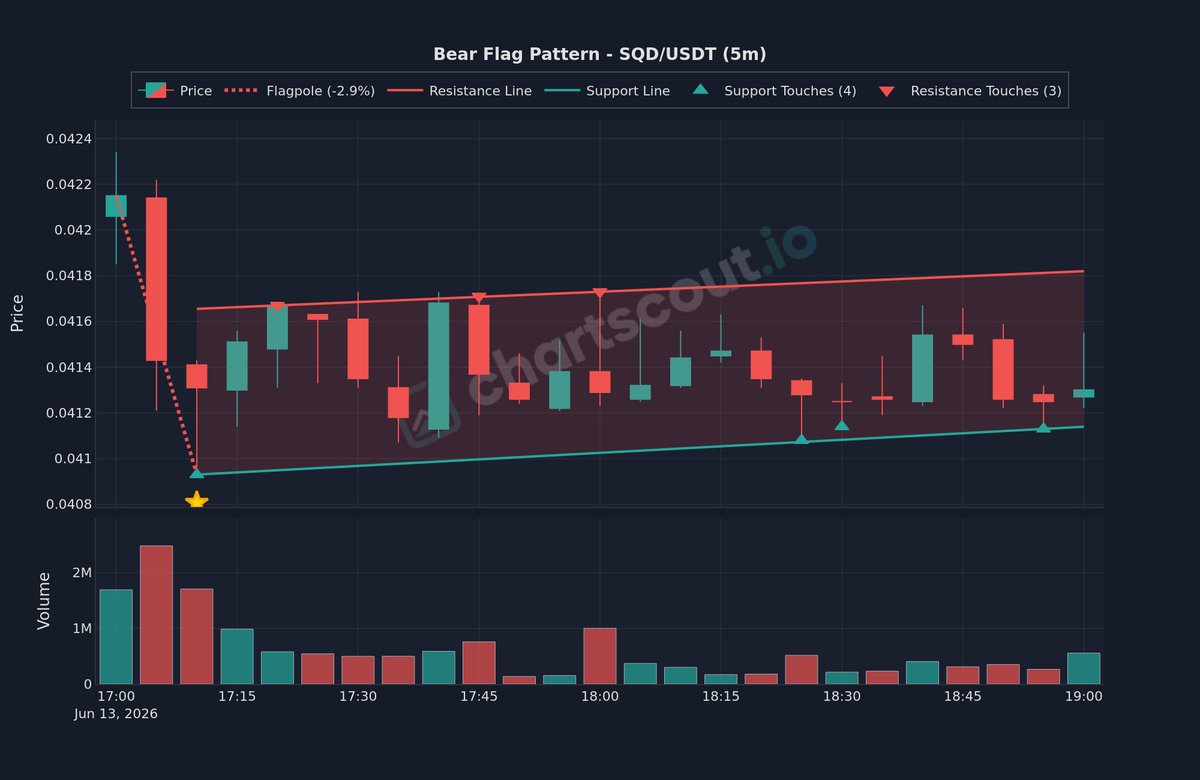
Task: Click the tallest red volume bar at 17:05
Action: click(x=156, y=615)
